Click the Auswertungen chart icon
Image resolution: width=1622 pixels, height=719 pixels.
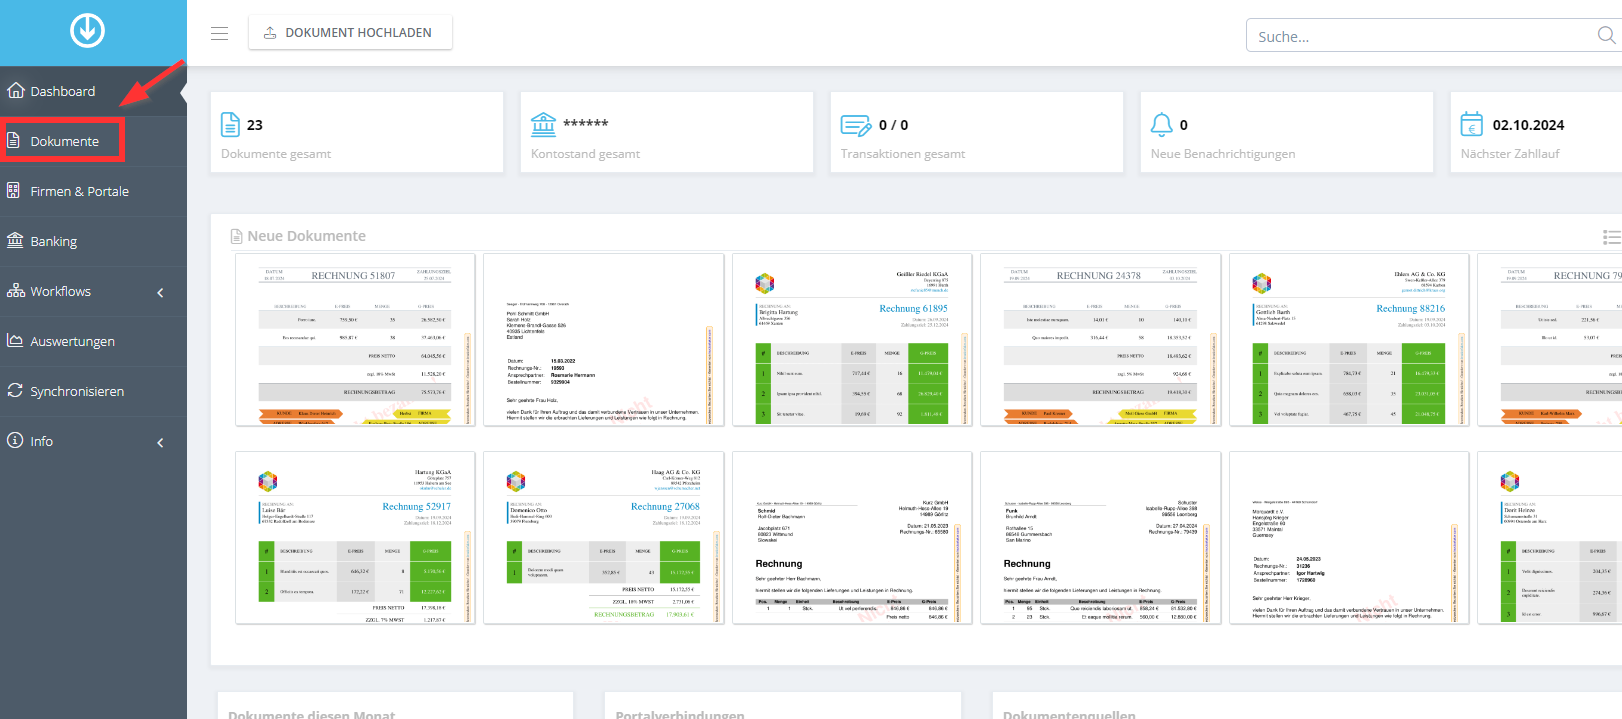[x=15, y=340]
